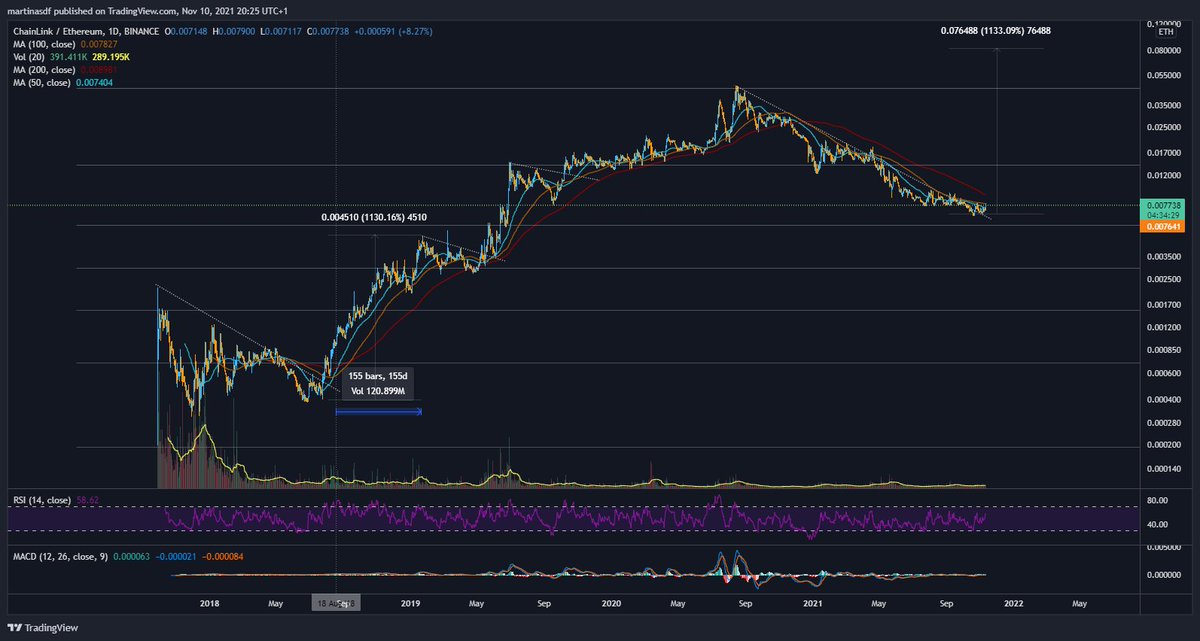The height and width of the screenshot is (641, 1200).
Task: Click the 155 bars, 155d date range tooltip
Action: (378, 385)
